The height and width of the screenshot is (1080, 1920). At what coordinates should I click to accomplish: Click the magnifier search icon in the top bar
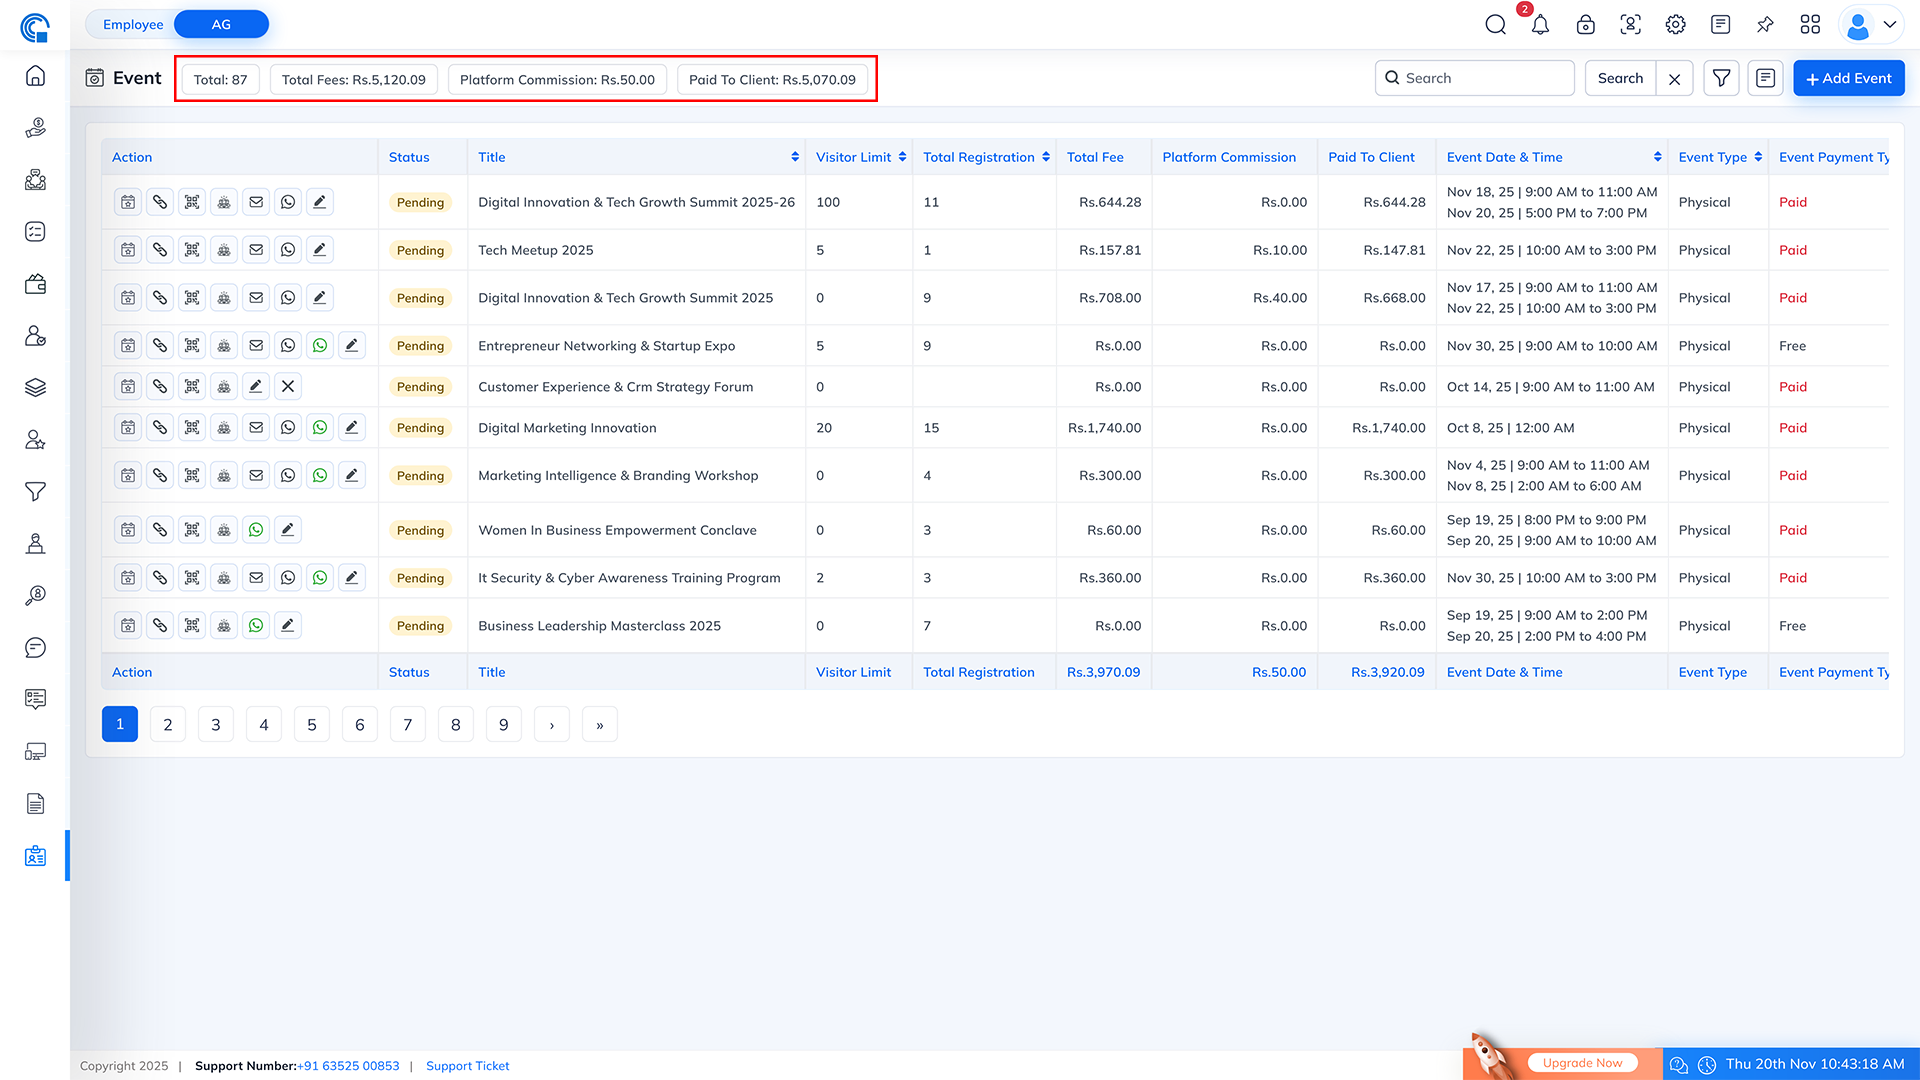click(x=1495, y=24)
